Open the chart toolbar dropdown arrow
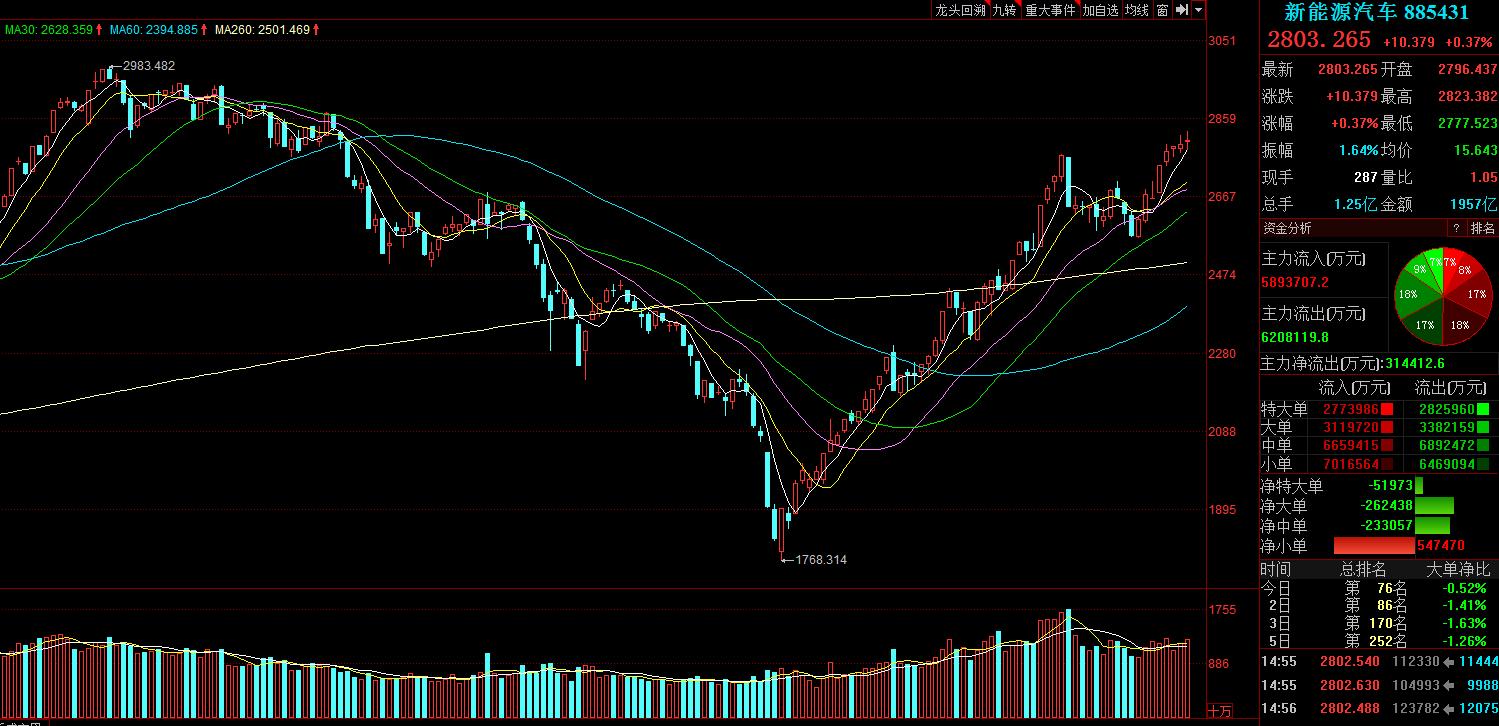Viewport: 1499px width, 726px height. click(1198, 10)
